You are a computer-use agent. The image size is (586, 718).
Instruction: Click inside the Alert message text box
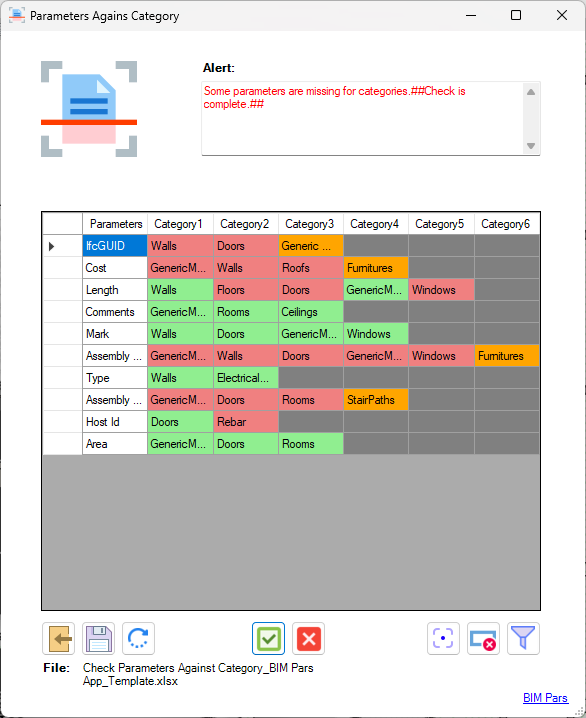(371, 119)
